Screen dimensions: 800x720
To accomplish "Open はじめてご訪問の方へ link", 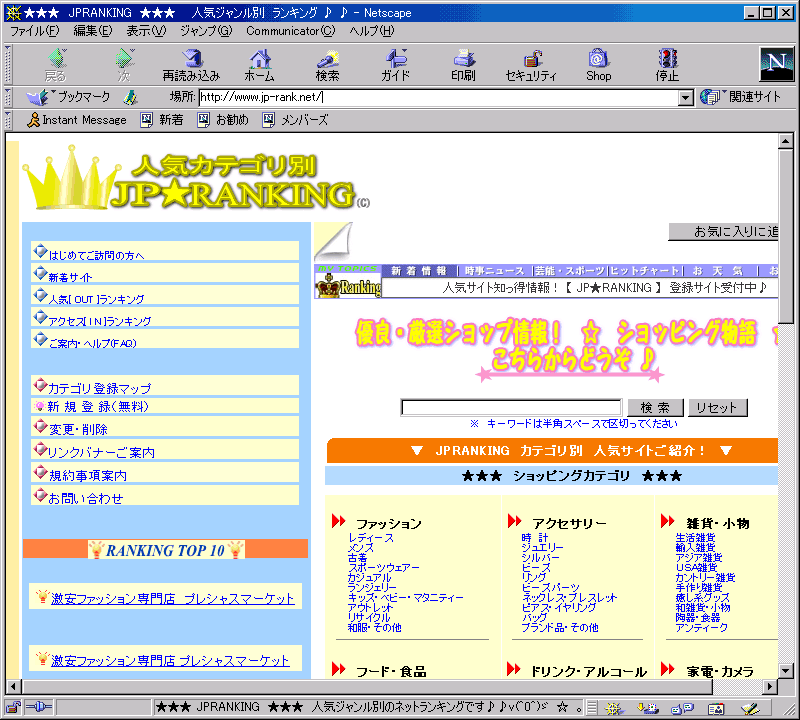I will point(96,255).
